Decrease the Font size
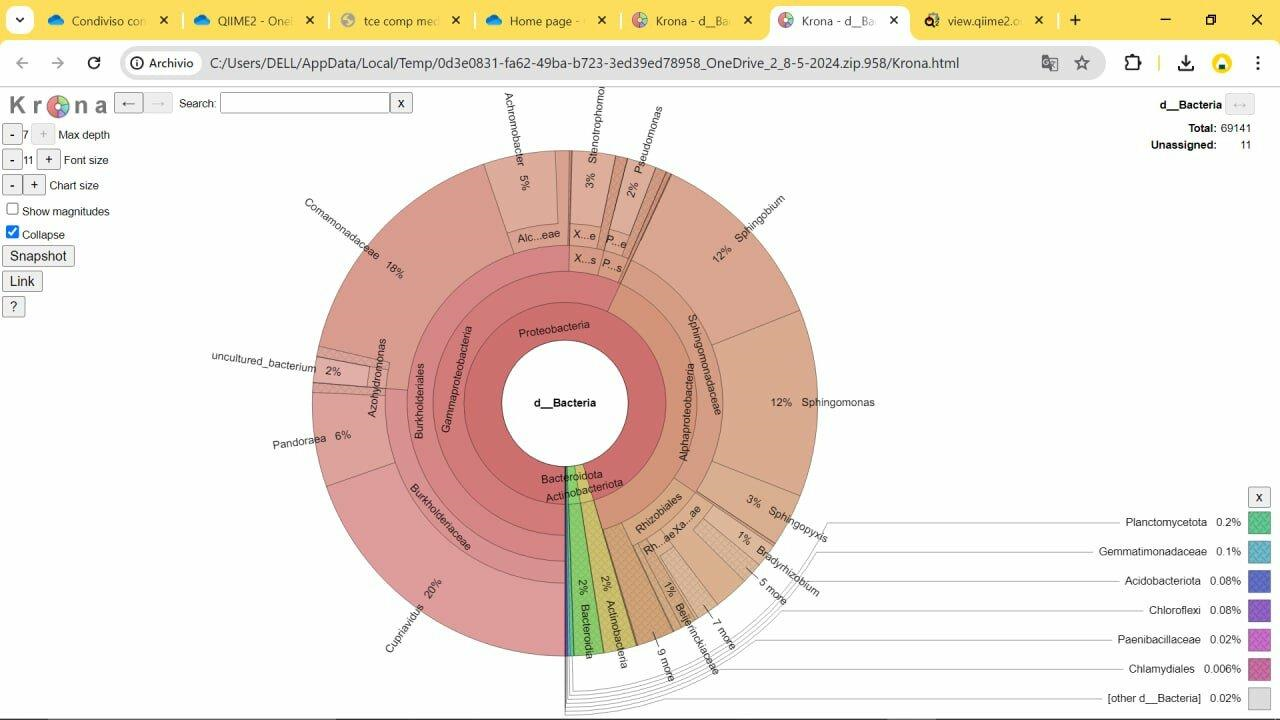Image resolution: width=1280 pixels, height=720 pixels. pyautogui.click(x=12, y=160)
